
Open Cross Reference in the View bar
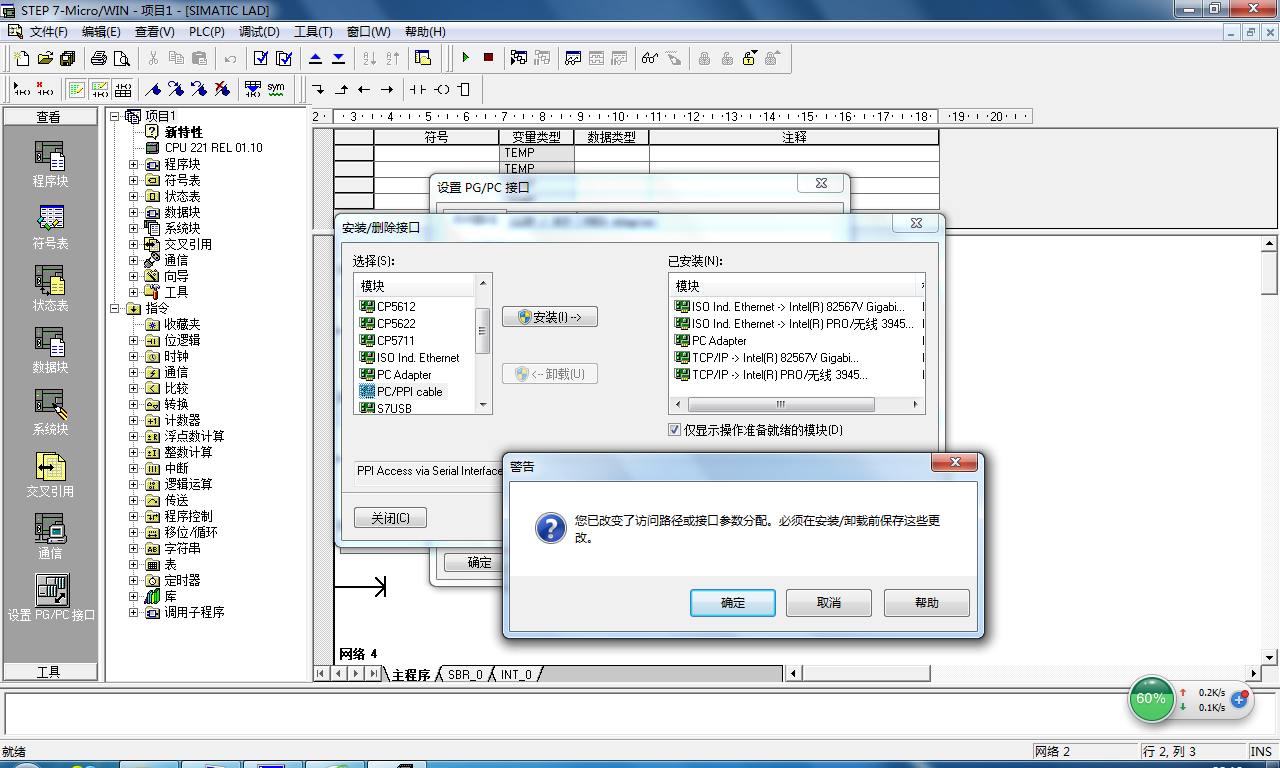pos(50,475)
